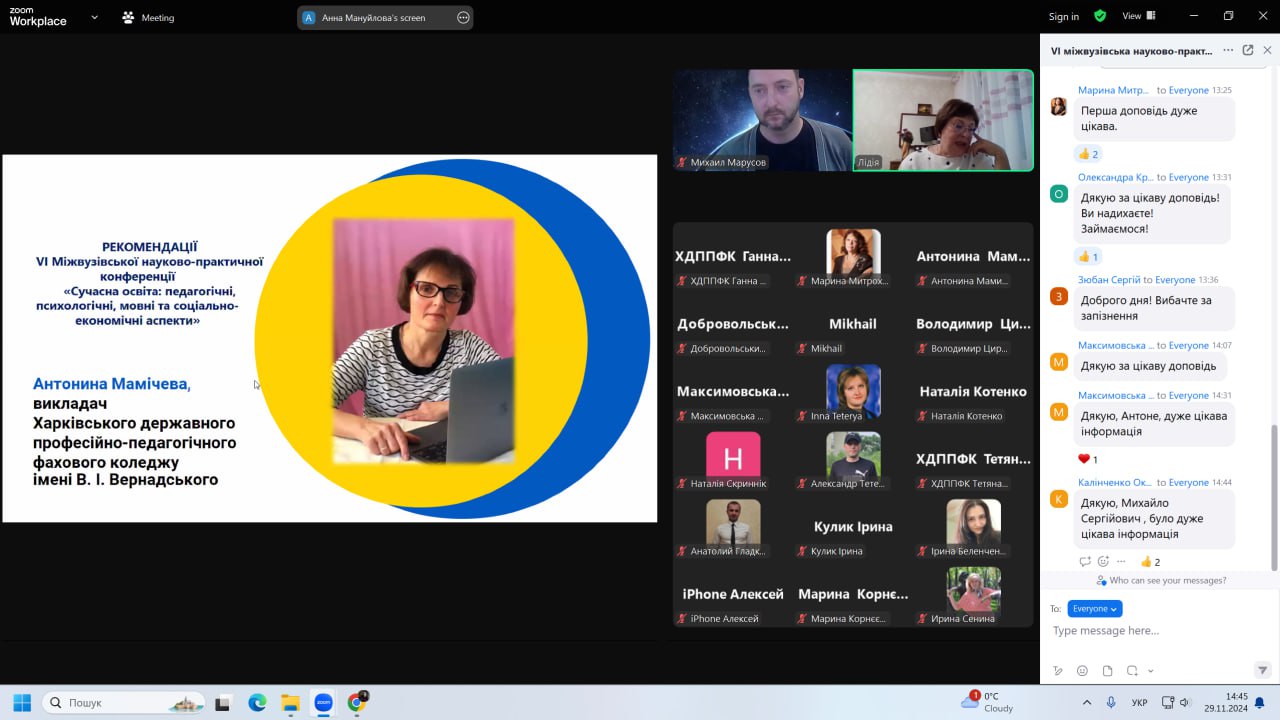Click the Meeting tab icon
The height and width of the screenshot is (720, 1280).
click(128, 17)
